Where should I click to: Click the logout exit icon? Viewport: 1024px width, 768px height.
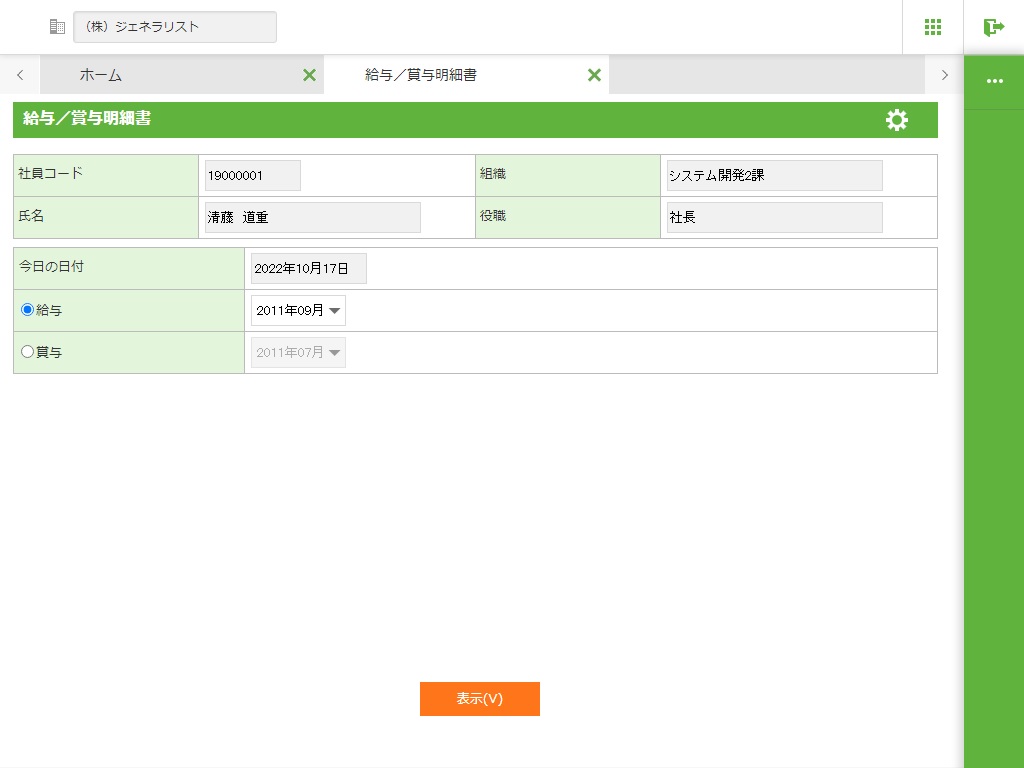993,27
